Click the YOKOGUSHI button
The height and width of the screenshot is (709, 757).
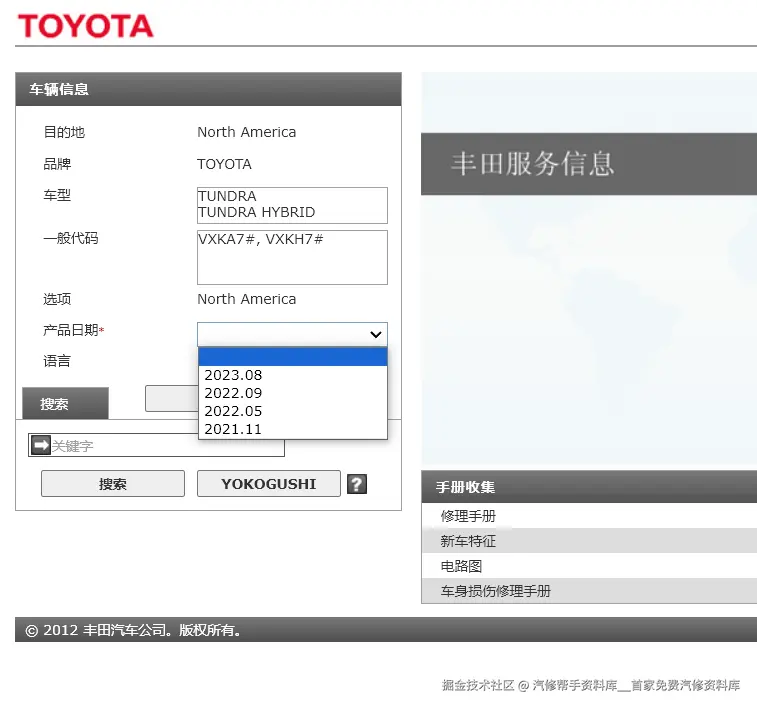(268, 484)
